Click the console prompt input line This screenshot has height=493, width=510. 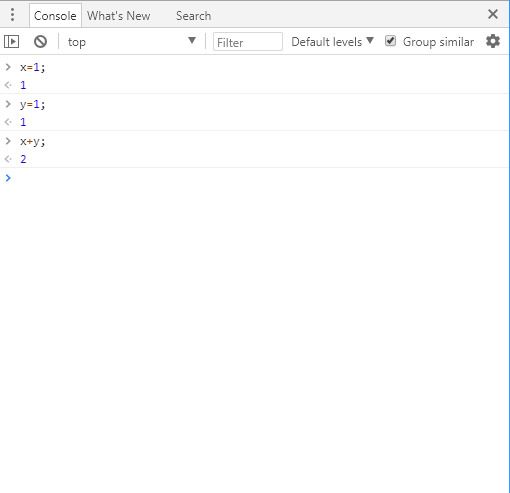[255, 178]
